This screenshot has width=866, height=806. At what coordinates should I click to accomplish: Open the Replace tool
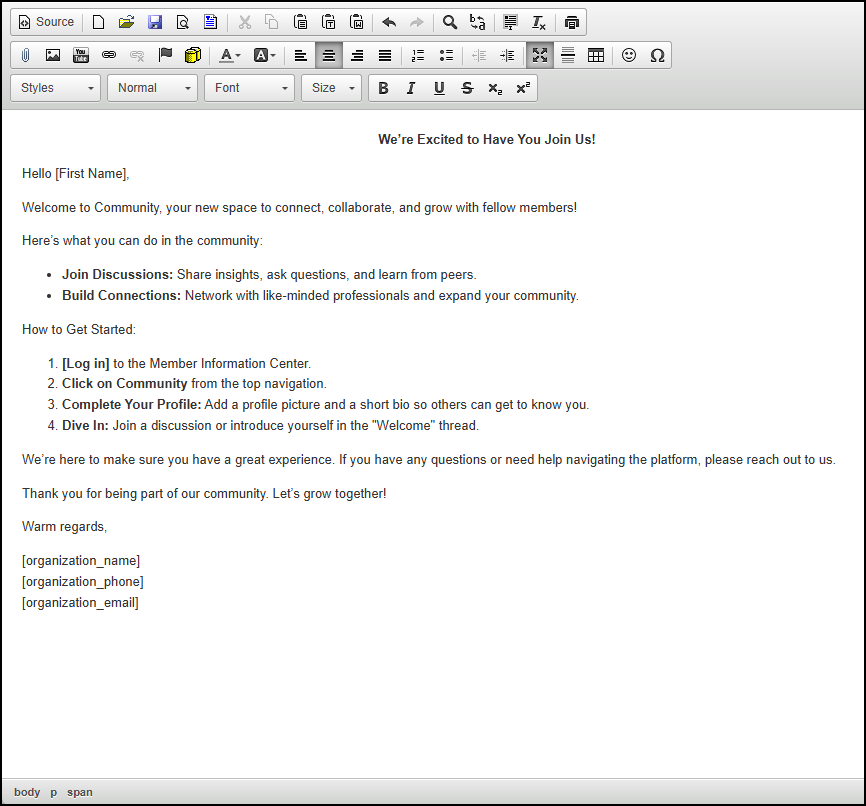[478, 22]
